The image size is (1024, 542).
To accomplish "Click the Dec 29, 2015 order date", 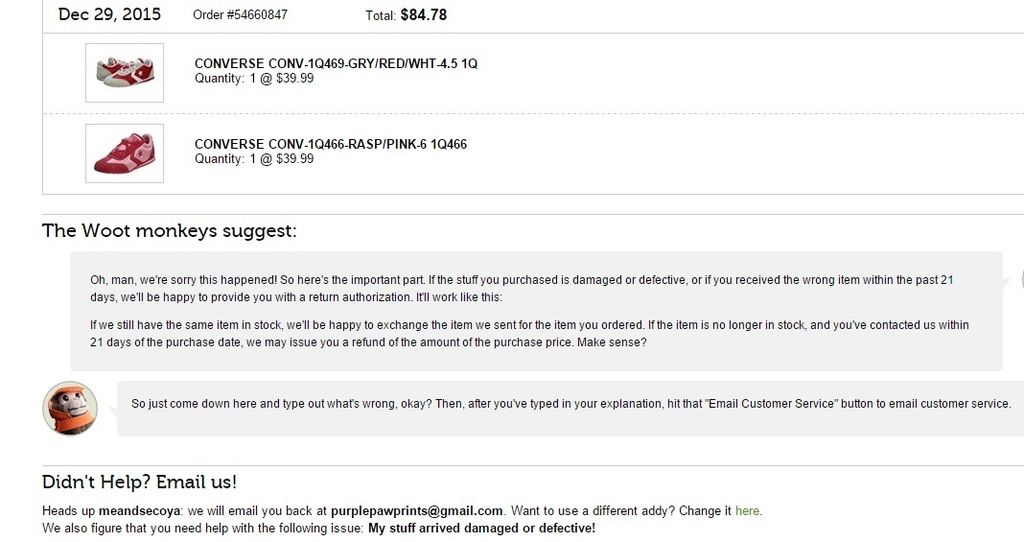I will tap(109, 14).
